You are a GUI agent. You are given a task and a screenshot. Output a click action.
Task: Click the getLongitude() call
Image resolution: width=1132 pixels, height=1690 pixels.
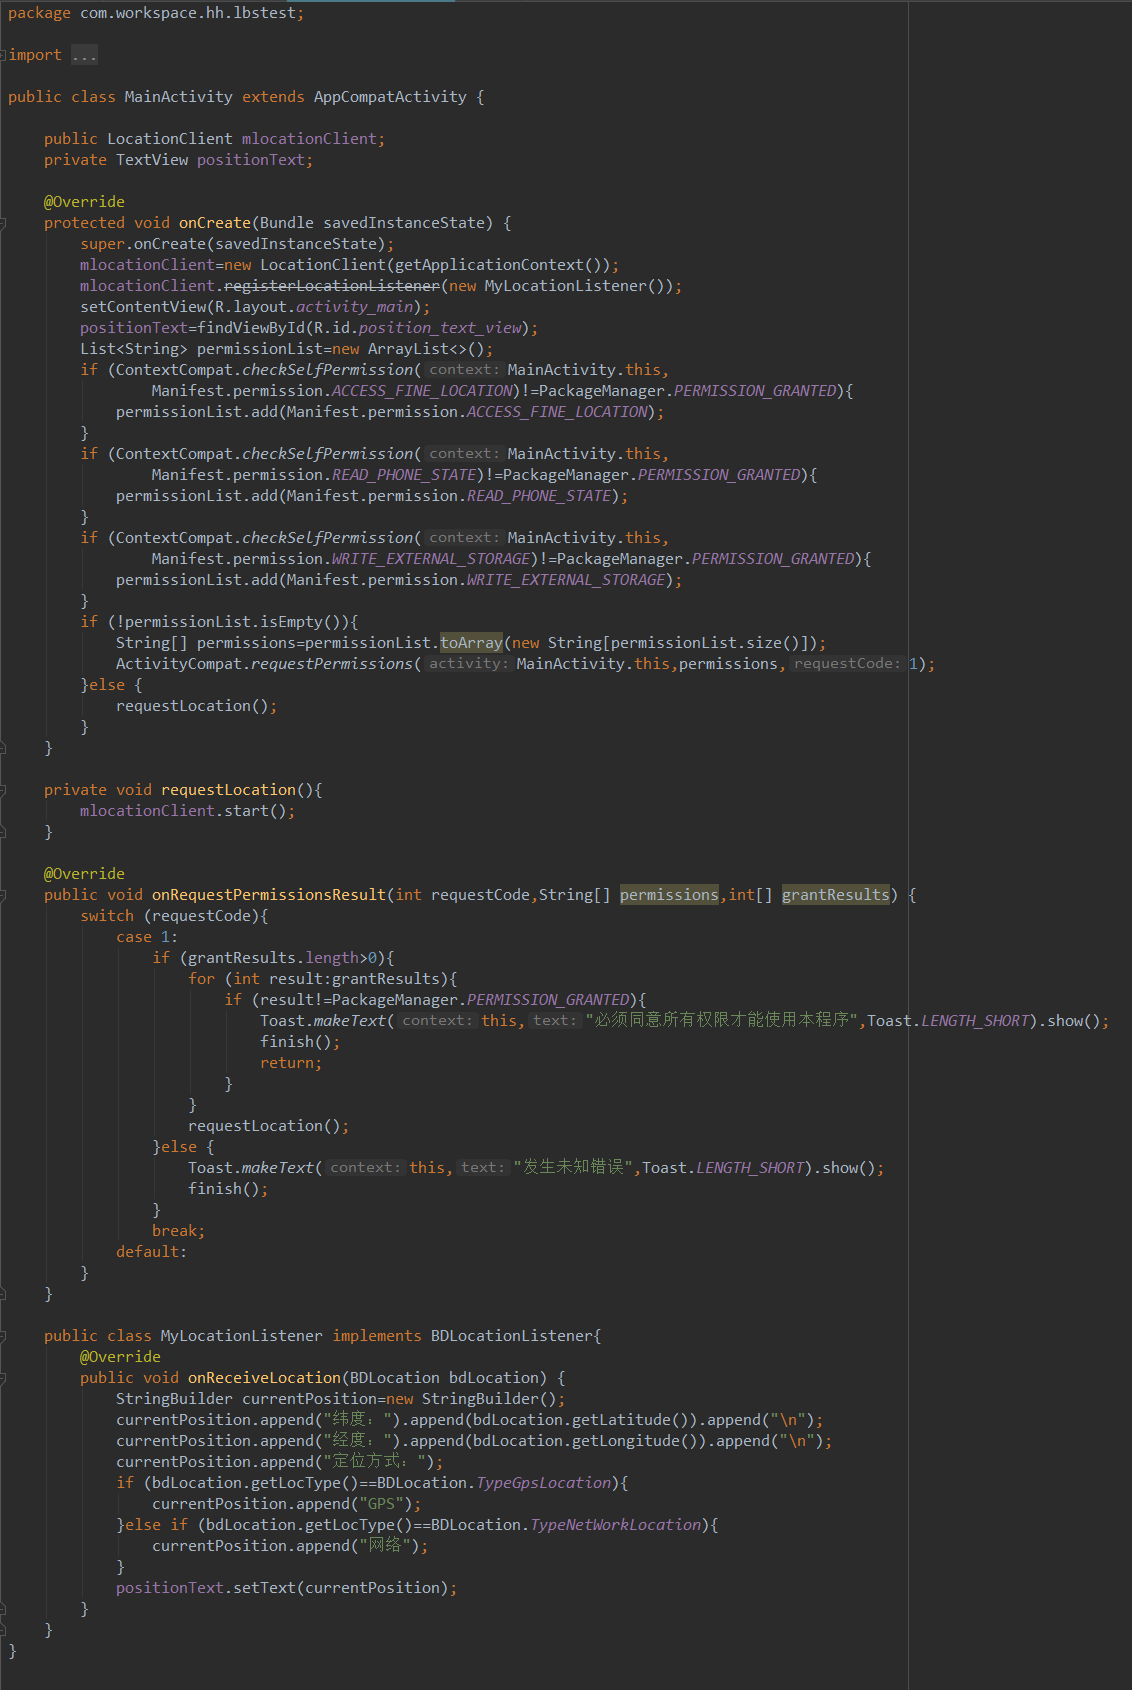pos(639,1441)
